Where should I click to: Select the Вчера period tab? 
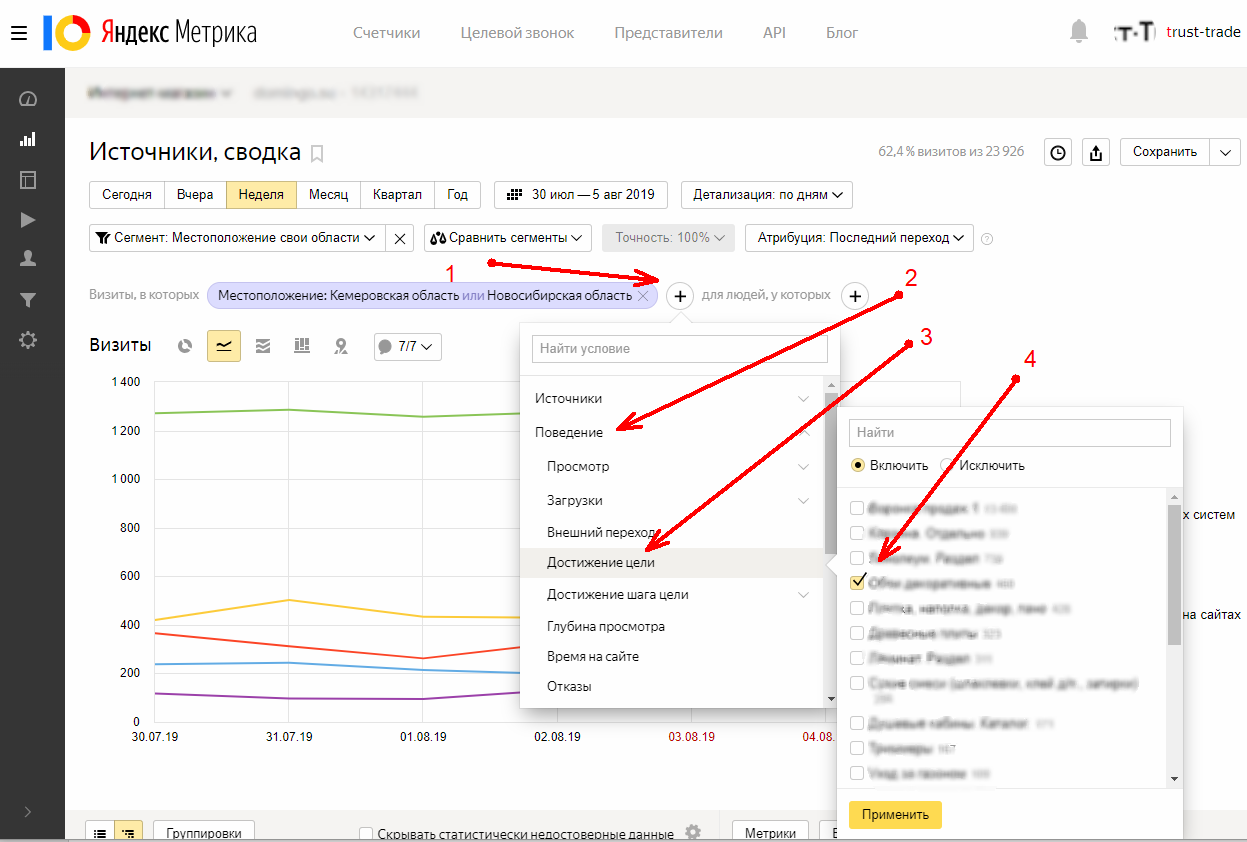tap(195, 194)
